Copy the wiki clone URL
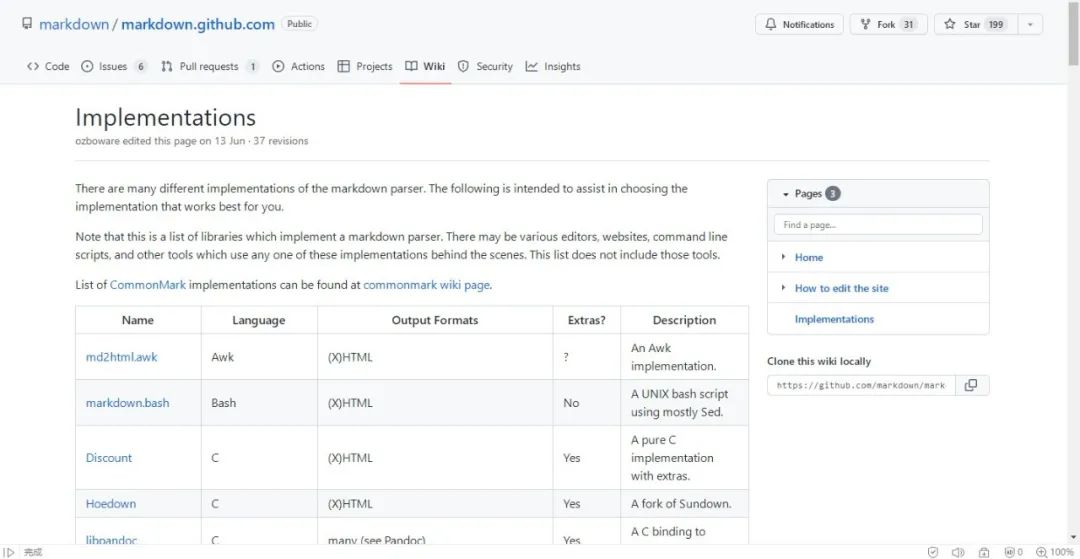 pyautogui.click(x=971, y=386)
